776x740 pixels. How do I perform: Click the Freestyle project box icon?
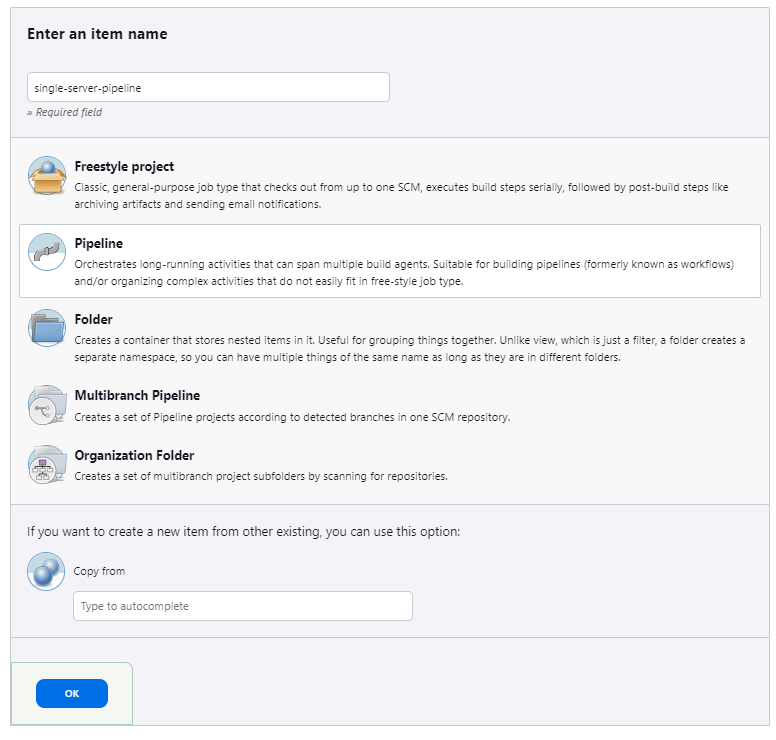click(x=47, y=176)
